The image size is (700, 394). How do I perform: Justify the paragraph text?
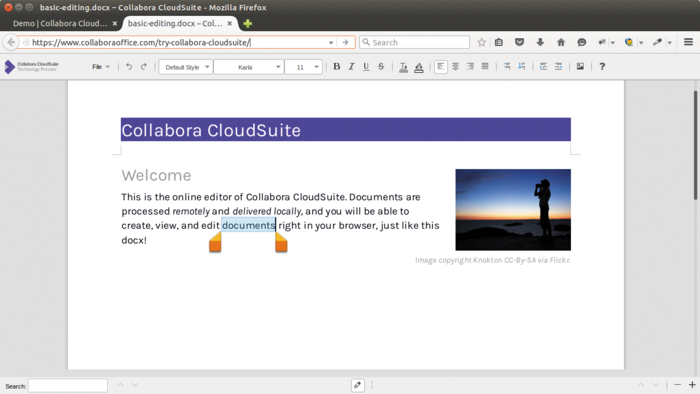tap(485, 66)
